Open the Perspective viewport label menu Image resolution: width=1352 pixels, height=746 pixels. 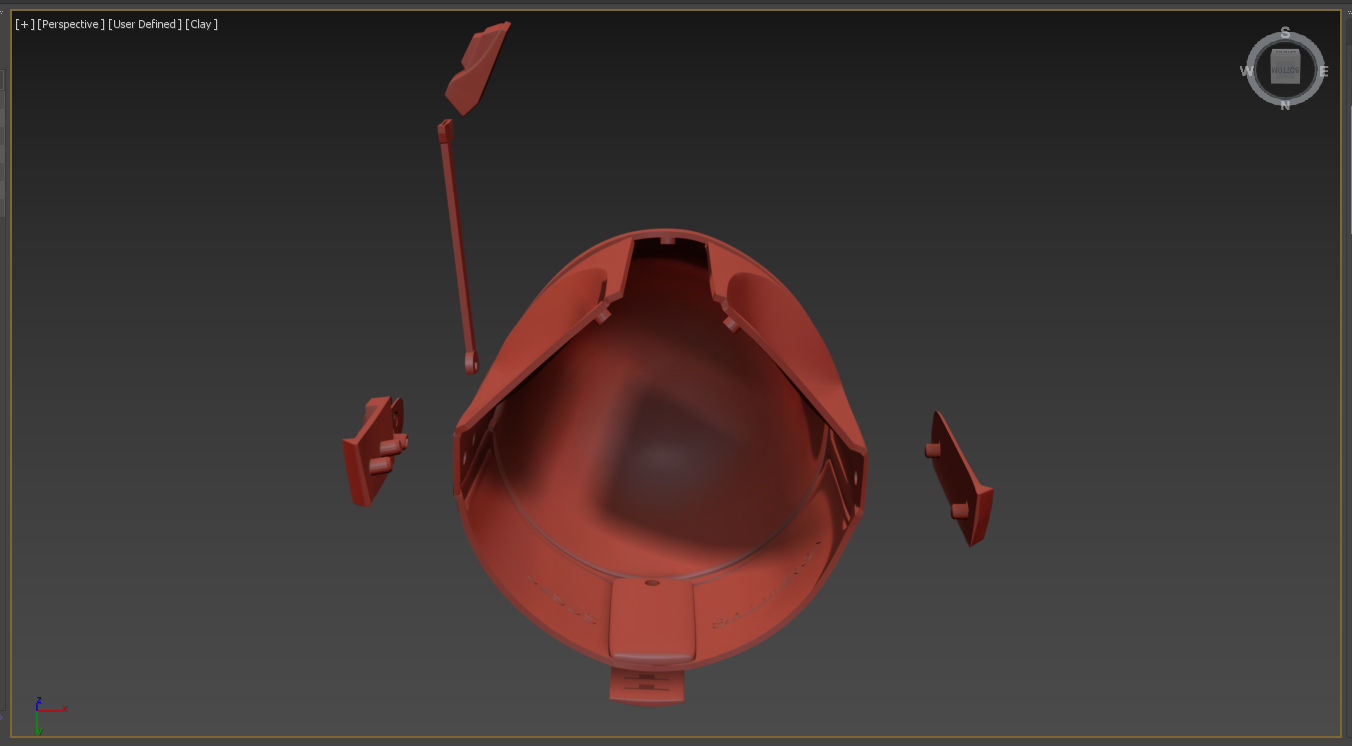click(x=71, y=24)
